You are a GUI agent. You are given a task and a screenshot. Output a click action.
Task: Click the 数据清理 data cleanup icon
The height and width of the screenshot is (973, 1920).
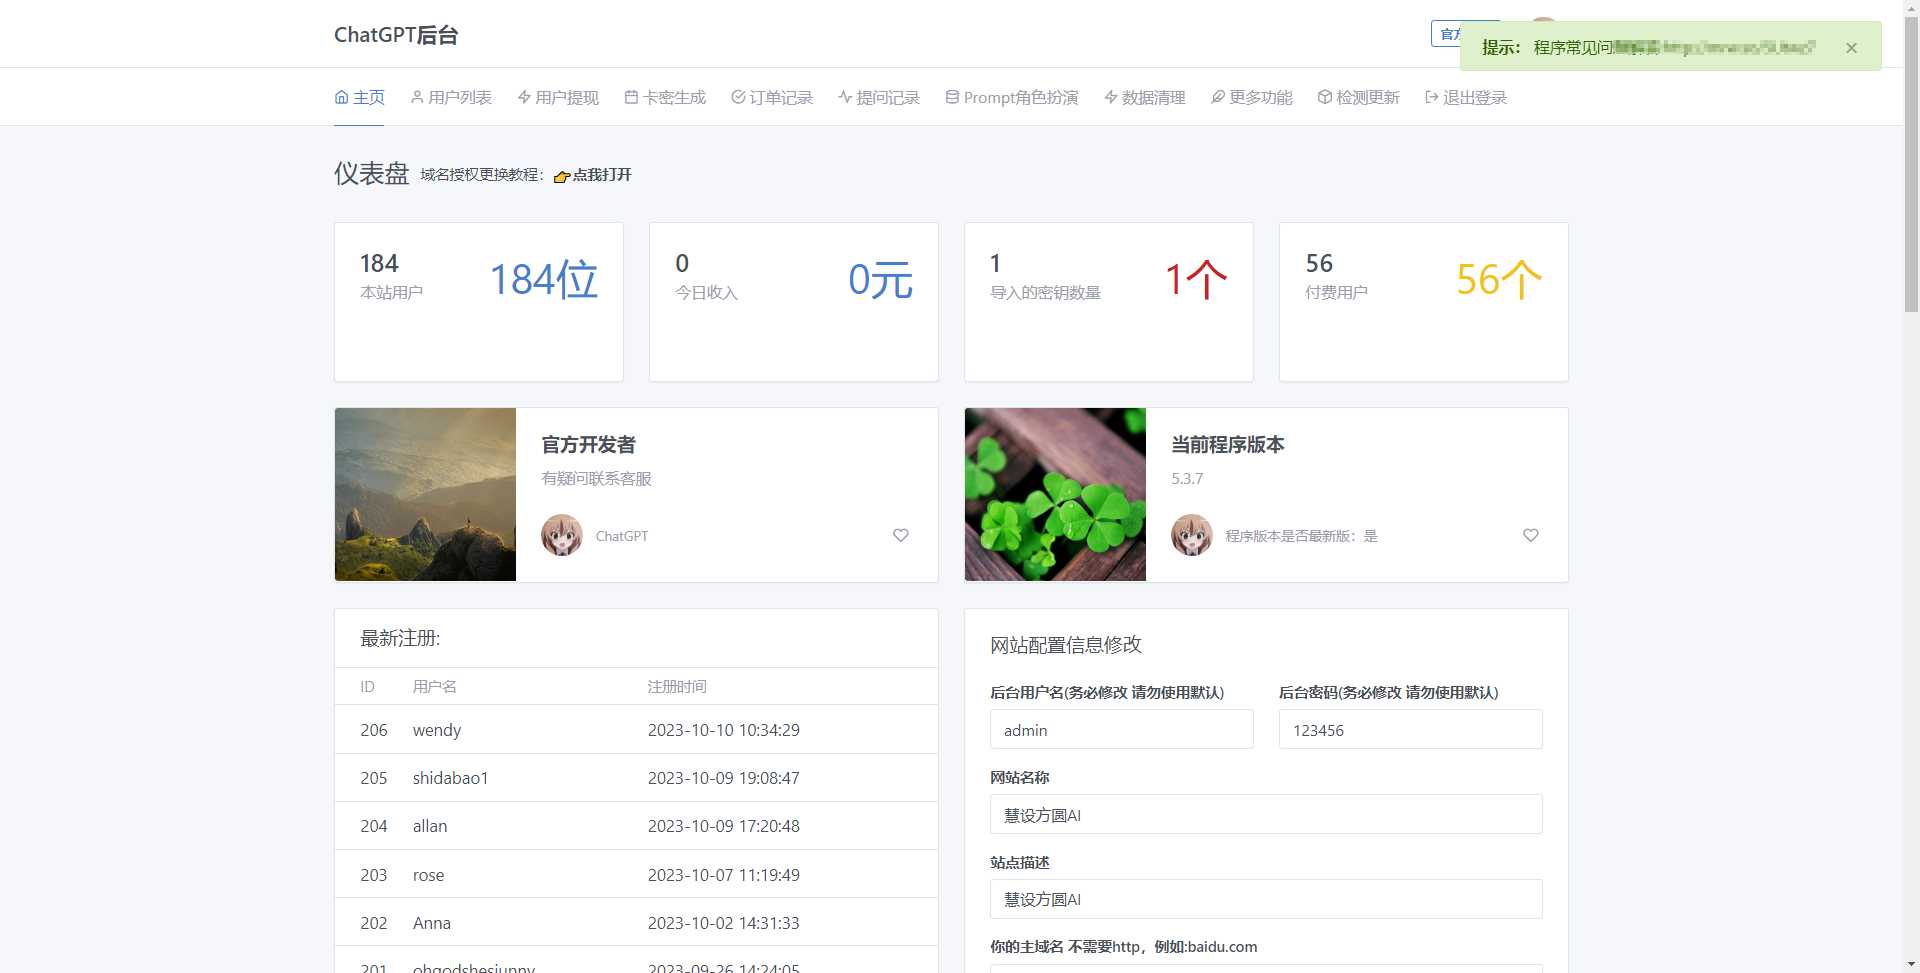pyautogui.click(x=1110, y=97)
